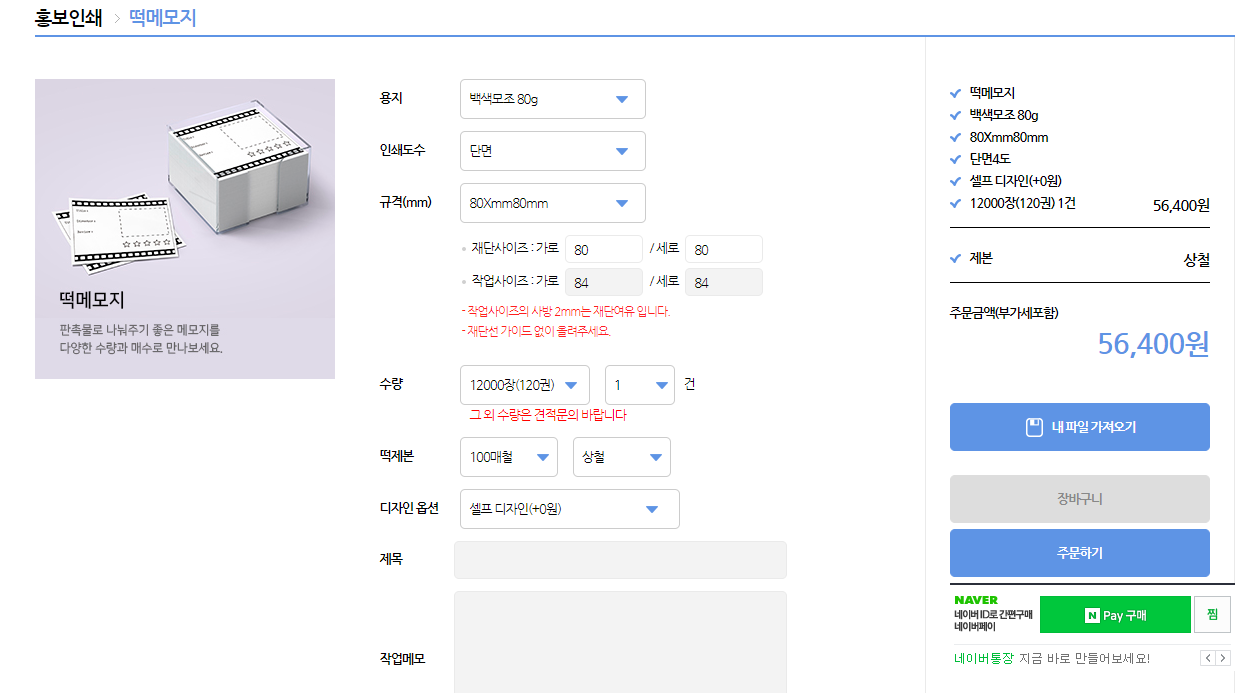Click the 찜 wishlist button
The height and width of the screenshot is (693, 1253).
click(x=1212, y=614)
